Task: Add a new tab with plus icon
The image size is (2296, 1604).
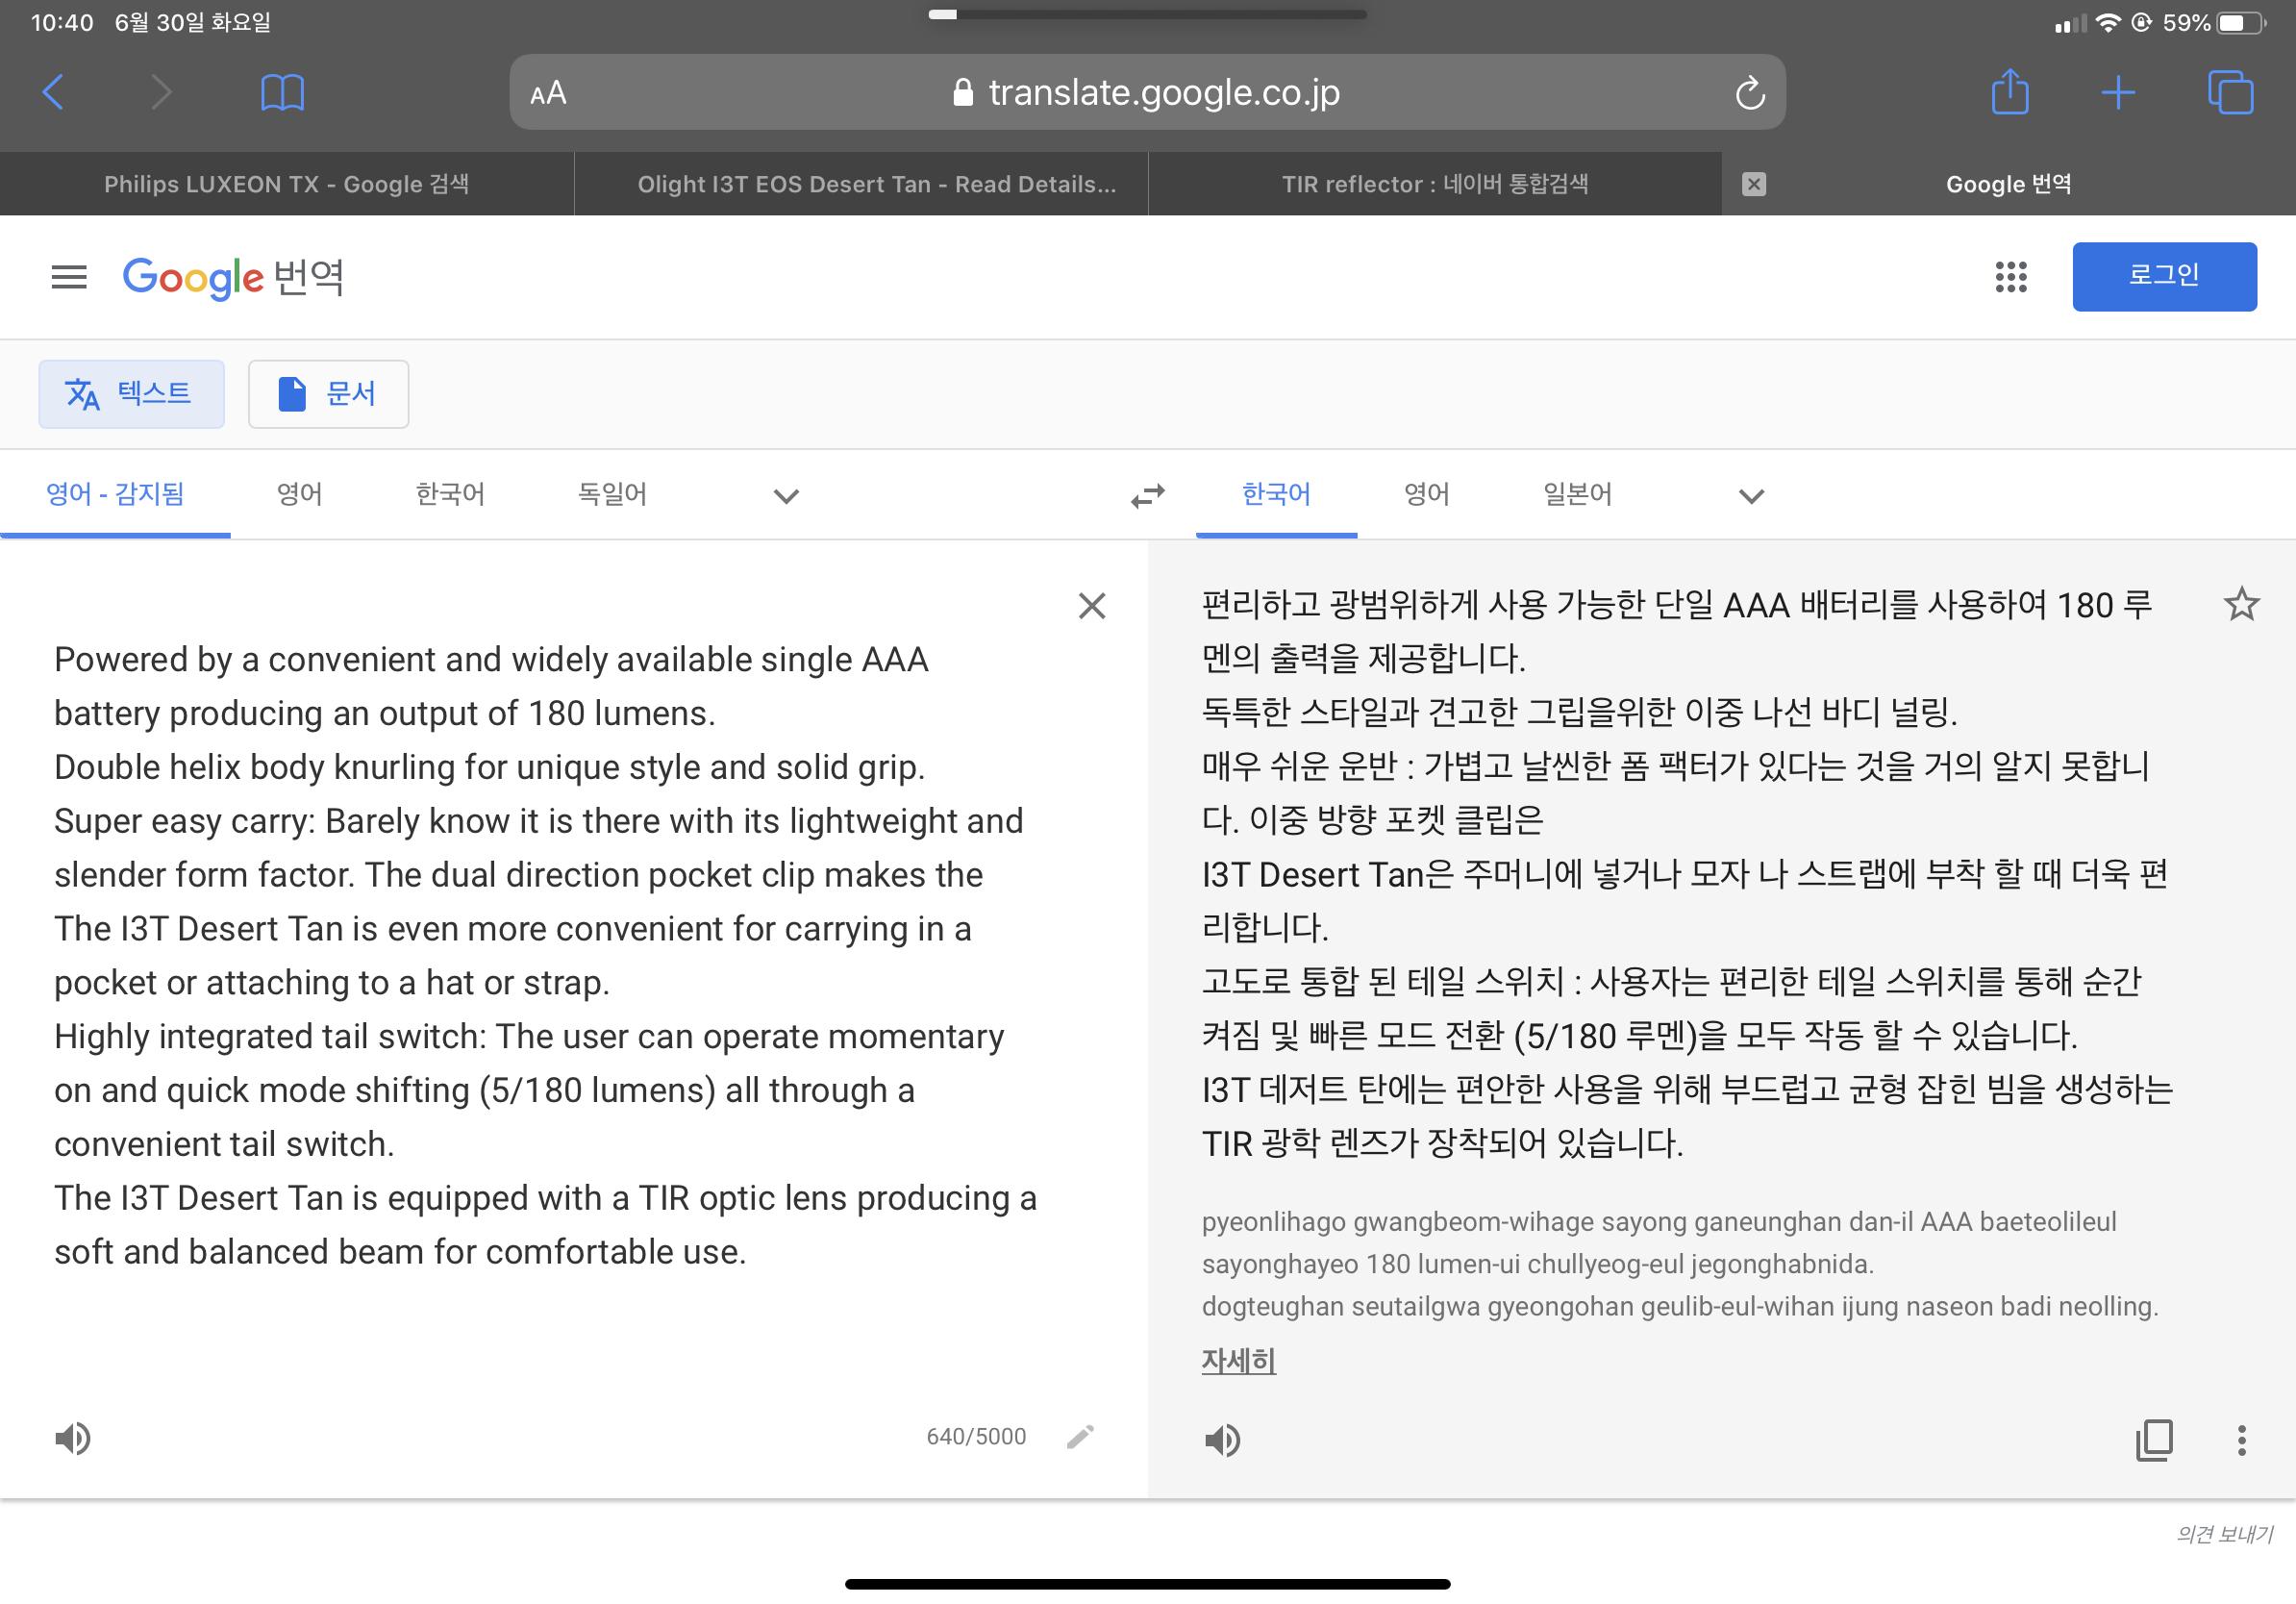Action: tap(2118, 93)
